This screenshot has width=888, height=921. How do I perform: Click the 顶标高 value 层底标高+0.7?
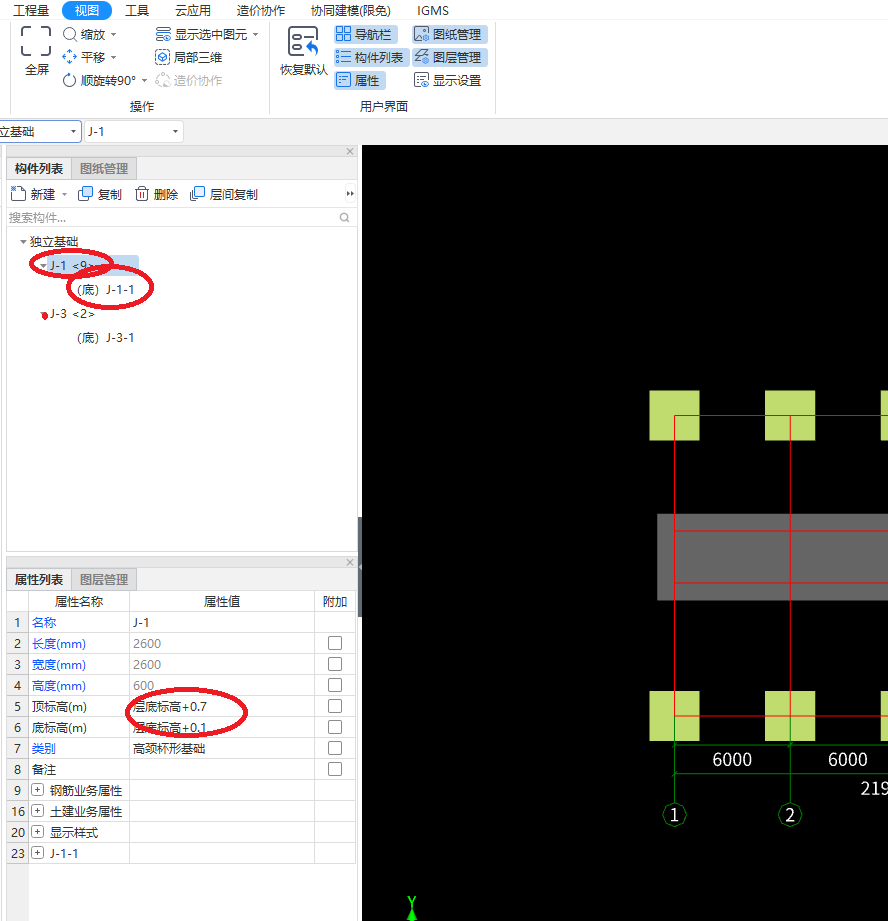[x=222, y=707]
